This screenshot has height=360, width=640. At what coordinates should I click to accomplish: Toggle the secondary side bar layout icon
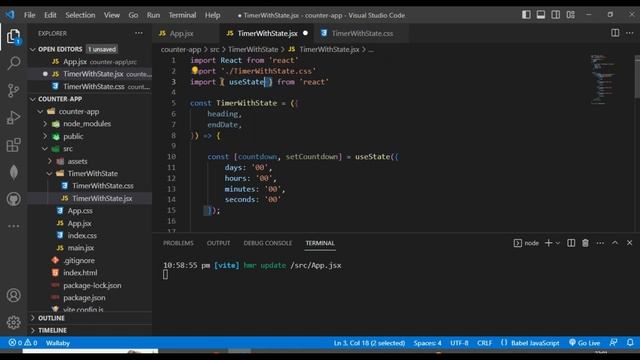[x=556, y=15]
